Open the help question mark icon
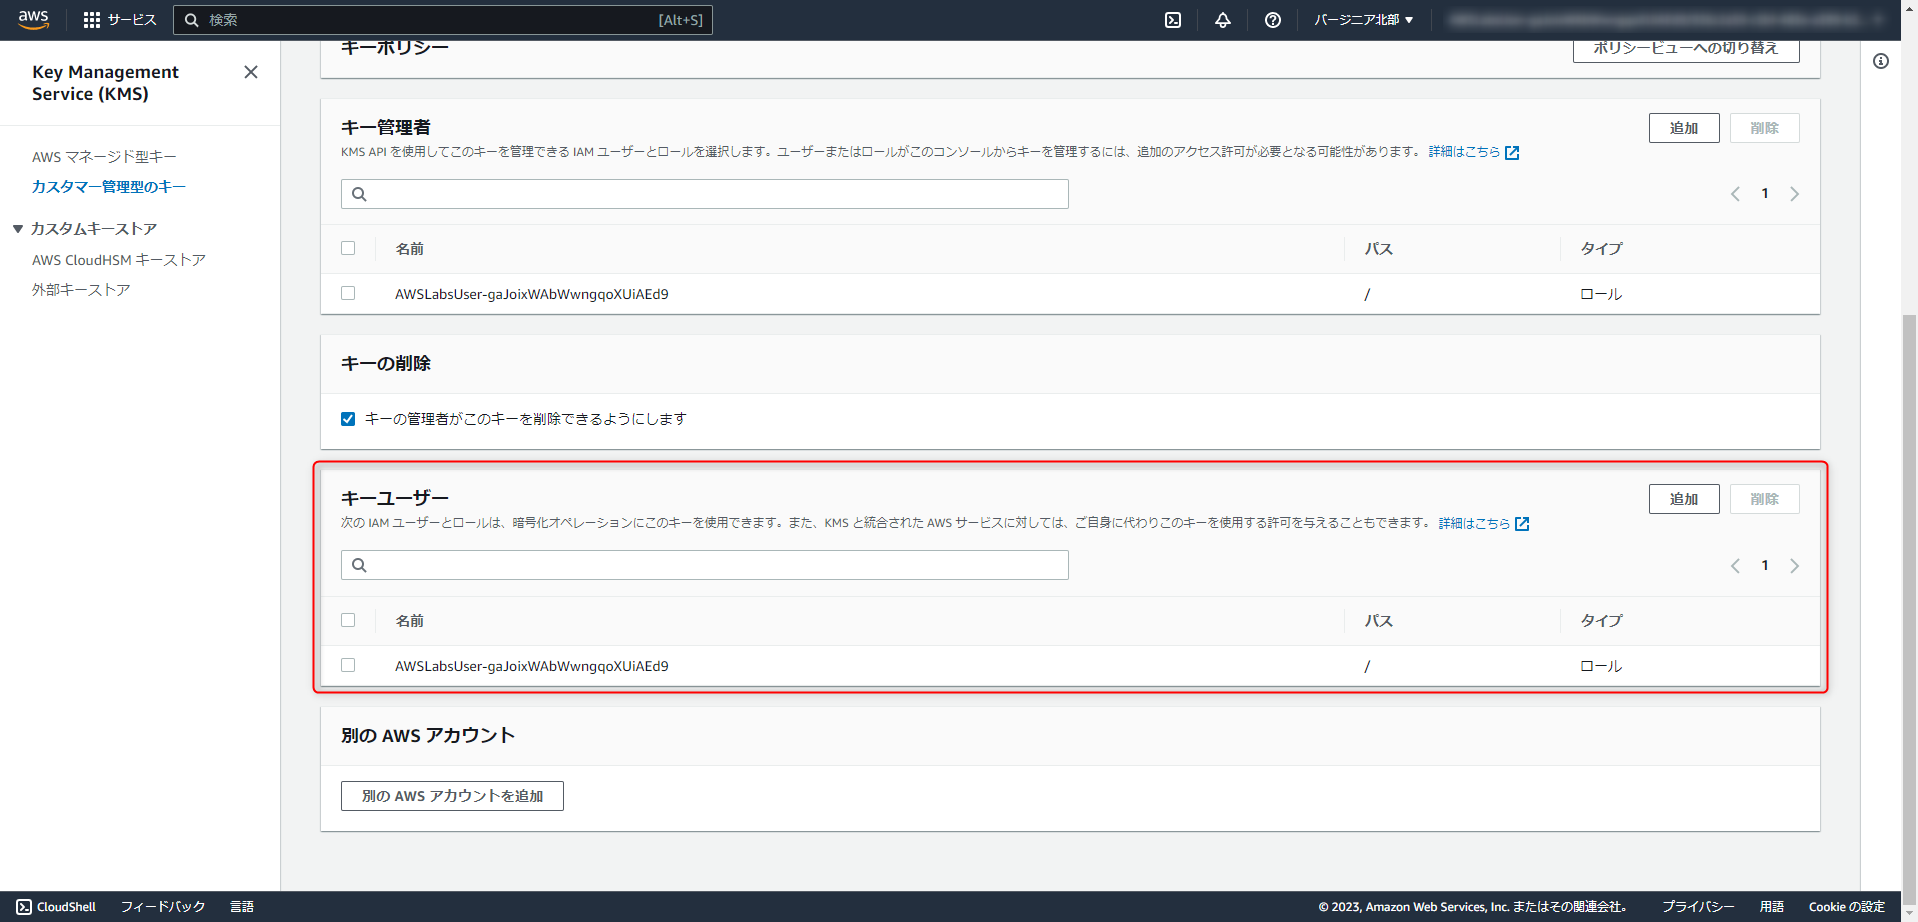Screen dimensions: 1918x922 click(1271, 19)
